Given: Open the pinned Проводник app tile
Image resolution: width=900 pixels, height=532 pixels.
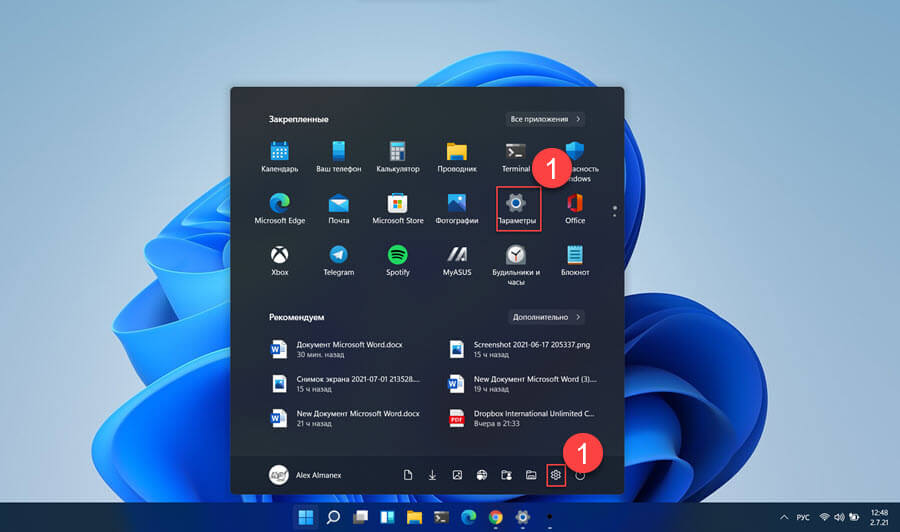Looking at the screenshot, I should pos(457,157).
